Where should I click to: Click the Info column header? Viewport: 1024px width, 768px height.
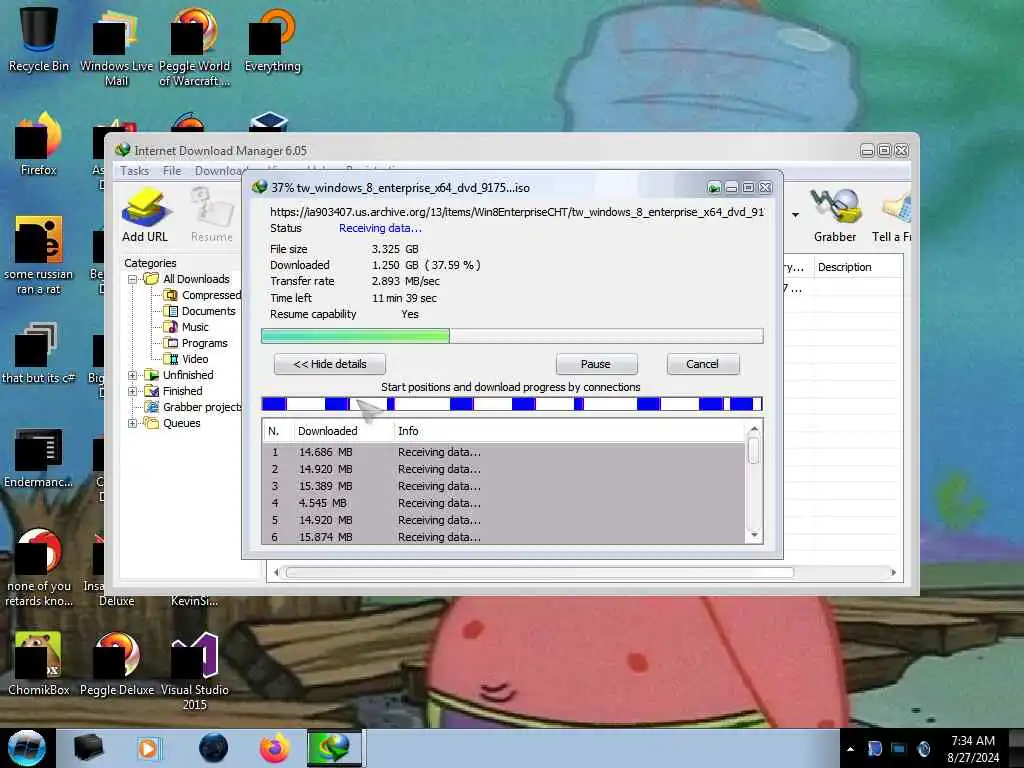[x=568, y=431]
